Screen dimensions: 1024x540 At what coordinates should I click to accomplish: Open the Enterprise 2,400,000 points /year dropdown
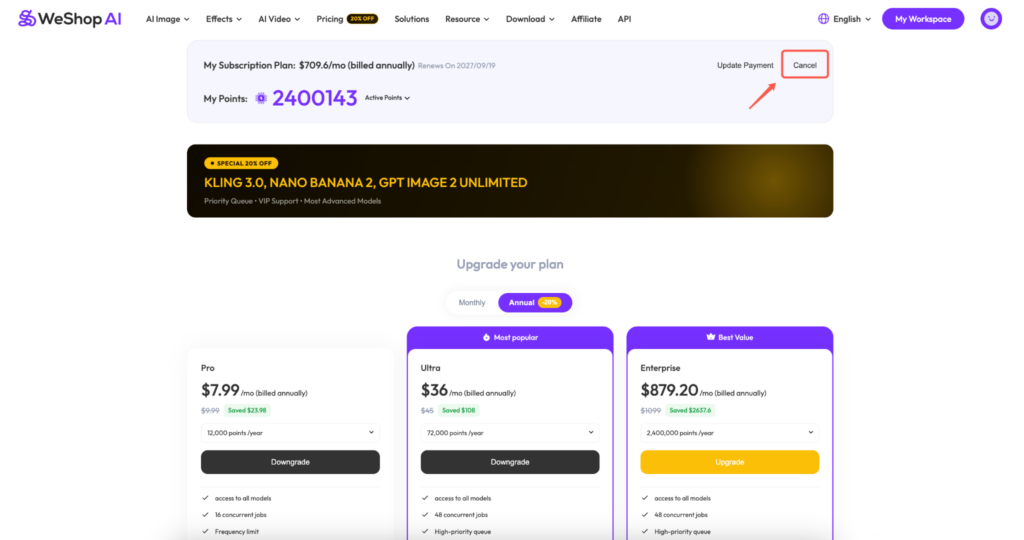[729, 432]
